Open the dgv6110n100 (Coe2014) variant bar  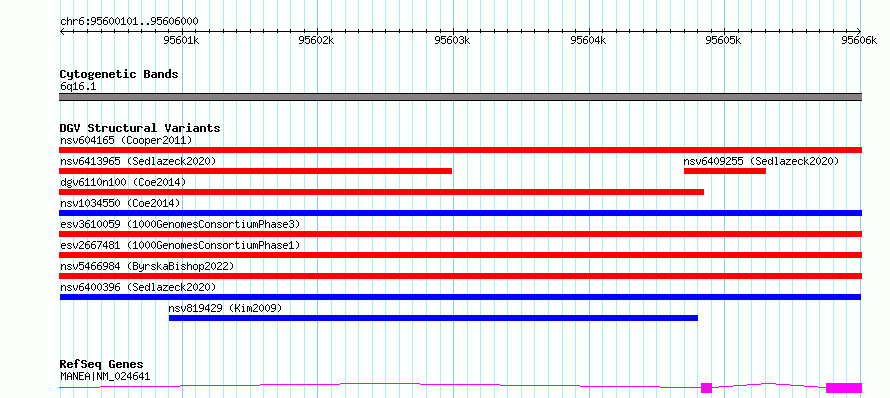(381, 192)
